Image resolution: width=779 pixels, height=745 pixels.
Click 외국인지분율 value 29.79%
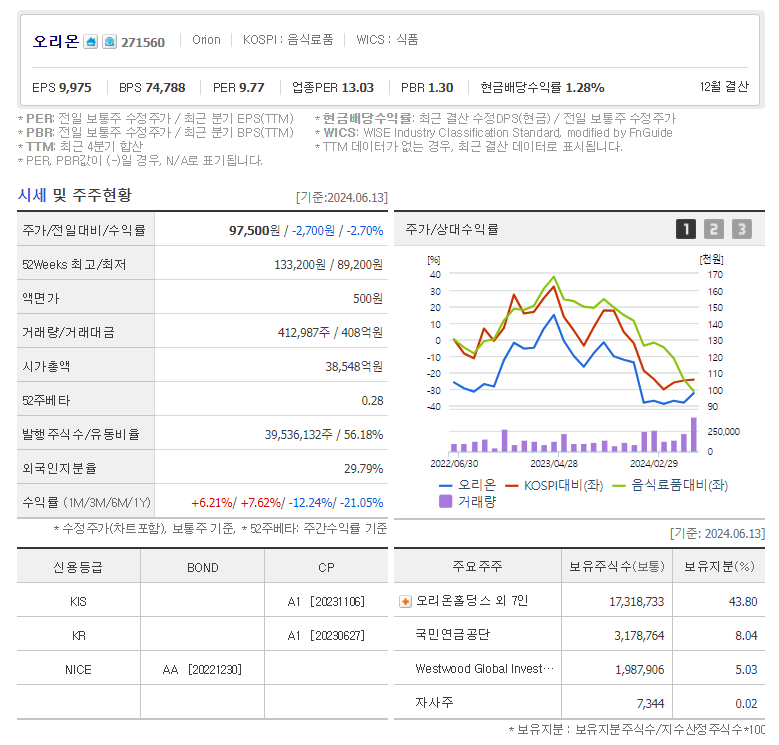363,469
